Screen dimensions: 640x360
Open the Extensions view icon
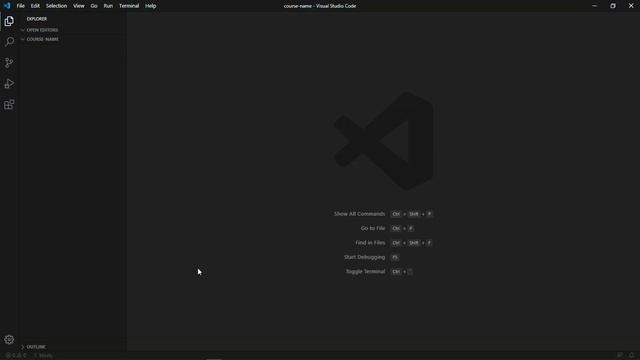pyautogui.click(x=9, y=104)
